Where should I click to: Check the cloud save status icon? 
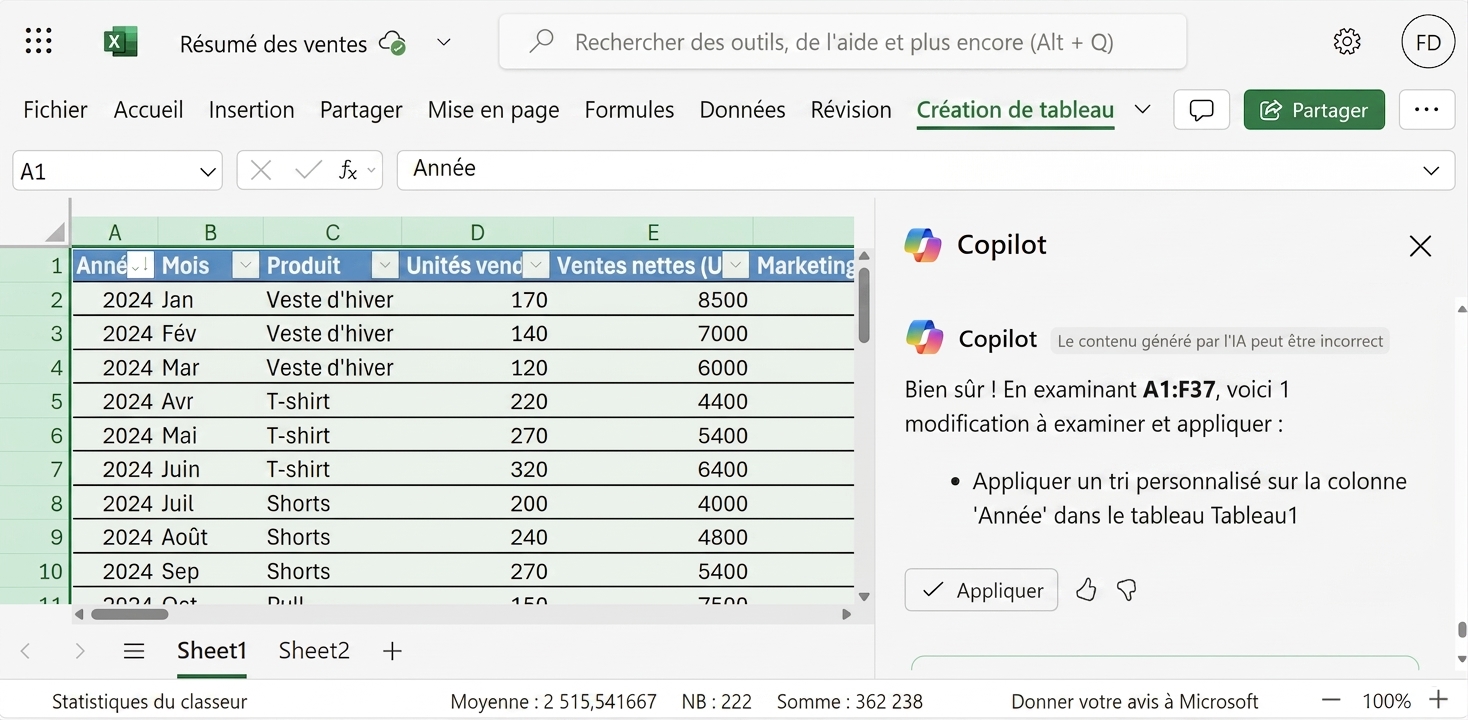(391, 43)
